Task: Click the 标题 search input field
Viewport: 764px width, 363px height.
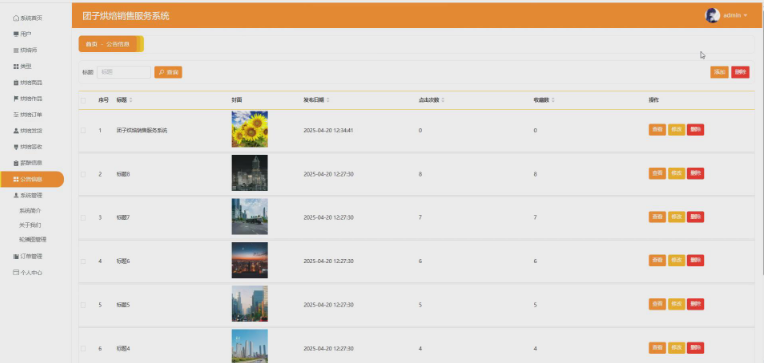Action: click(x=124, y=72)
